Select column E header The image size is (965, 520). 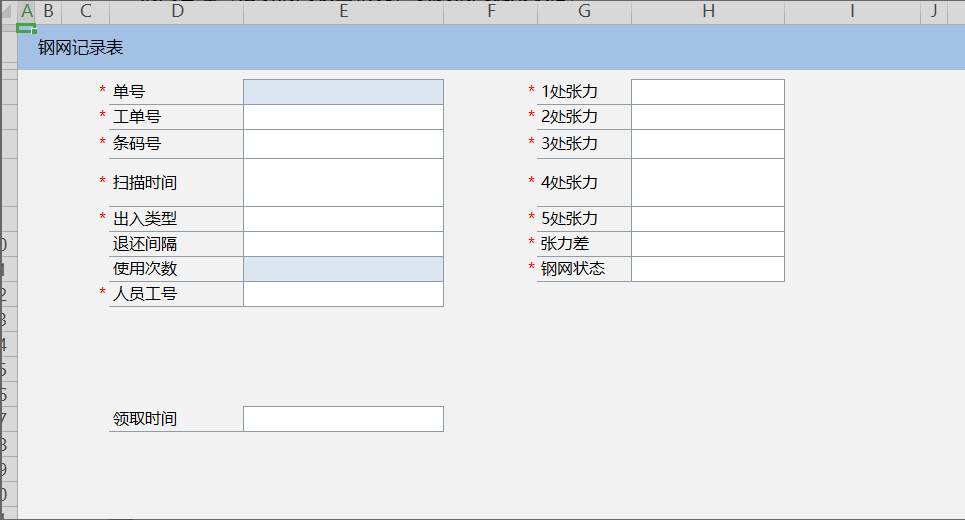tap(343, 12)
